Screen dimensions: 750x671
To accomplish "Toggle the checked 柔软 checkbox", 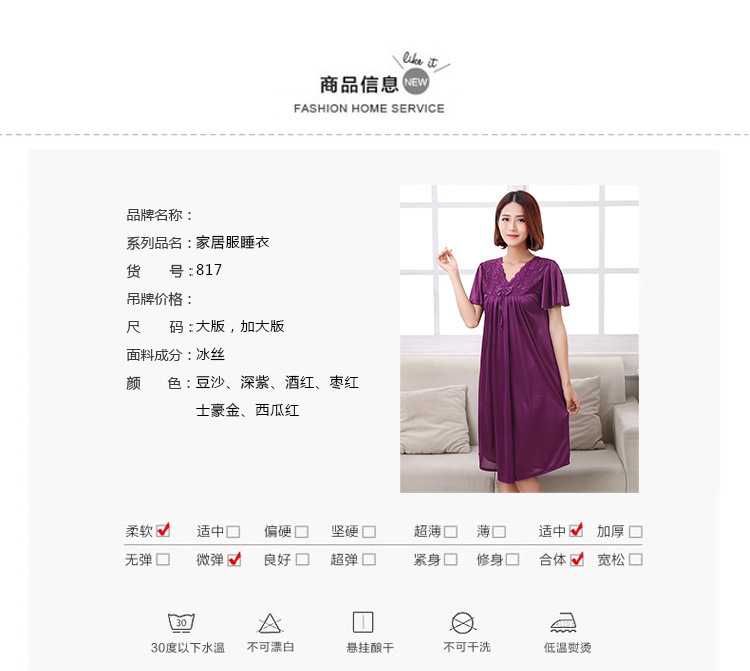I will click(x=163, y=530).
